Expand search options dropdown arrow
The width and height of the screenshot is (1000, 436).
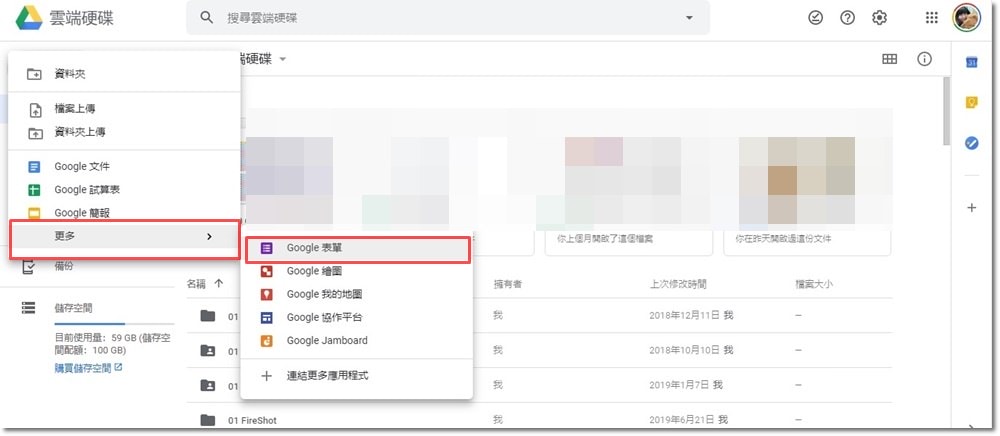(x=688, y=18)
